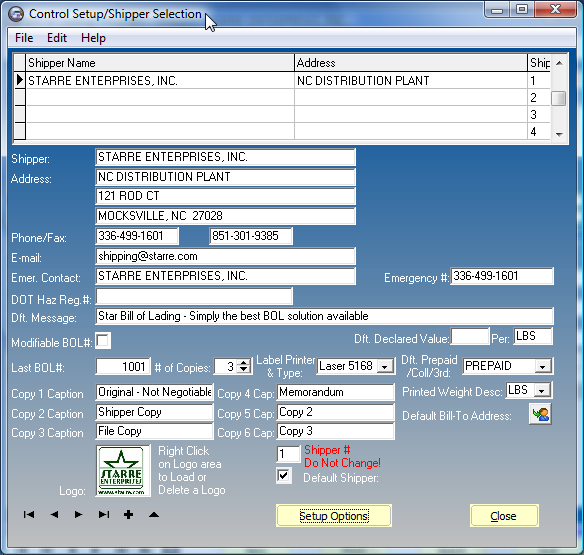Image resolution: width=584 pixels, height=555 pixels.
Task: Toggle Default Shipper checkbox
Action: tap(284, 476)
